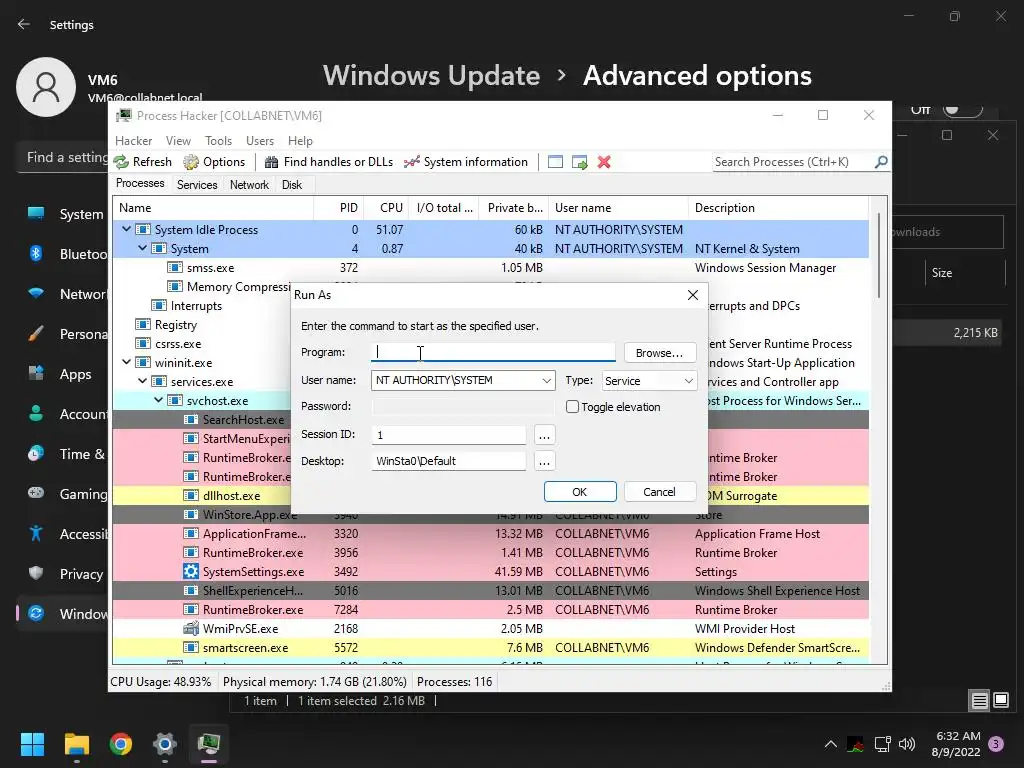Viewport: 1024px width, 768px height.
Task: Click the Session ID field
Action: click(x=449, y=434)
